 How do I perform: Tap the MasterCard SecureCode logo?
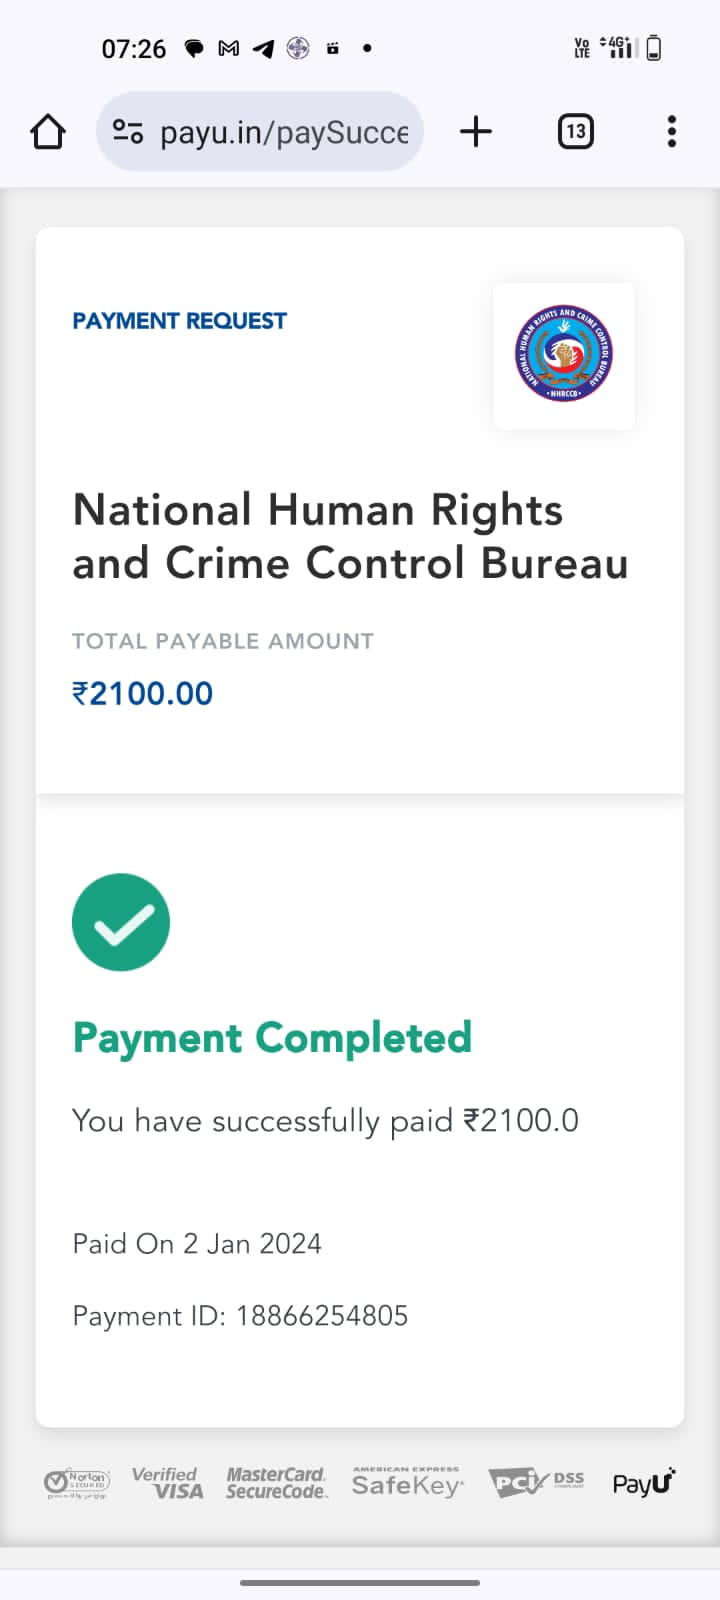[x=276, y=1482]
